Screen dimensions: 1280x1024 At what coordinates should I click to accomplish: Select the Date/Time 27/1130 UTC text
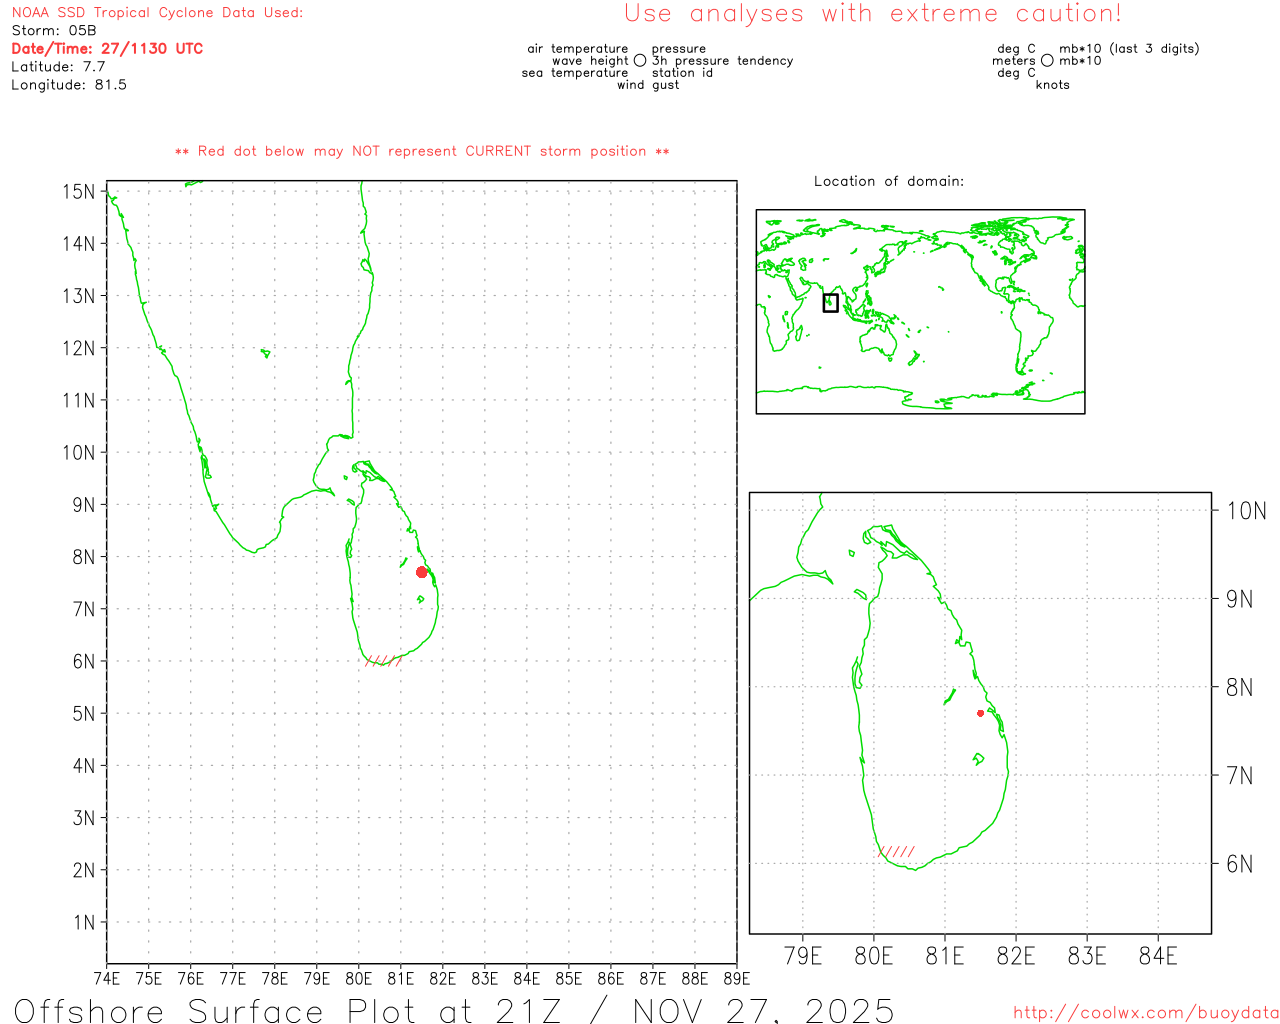107,49
